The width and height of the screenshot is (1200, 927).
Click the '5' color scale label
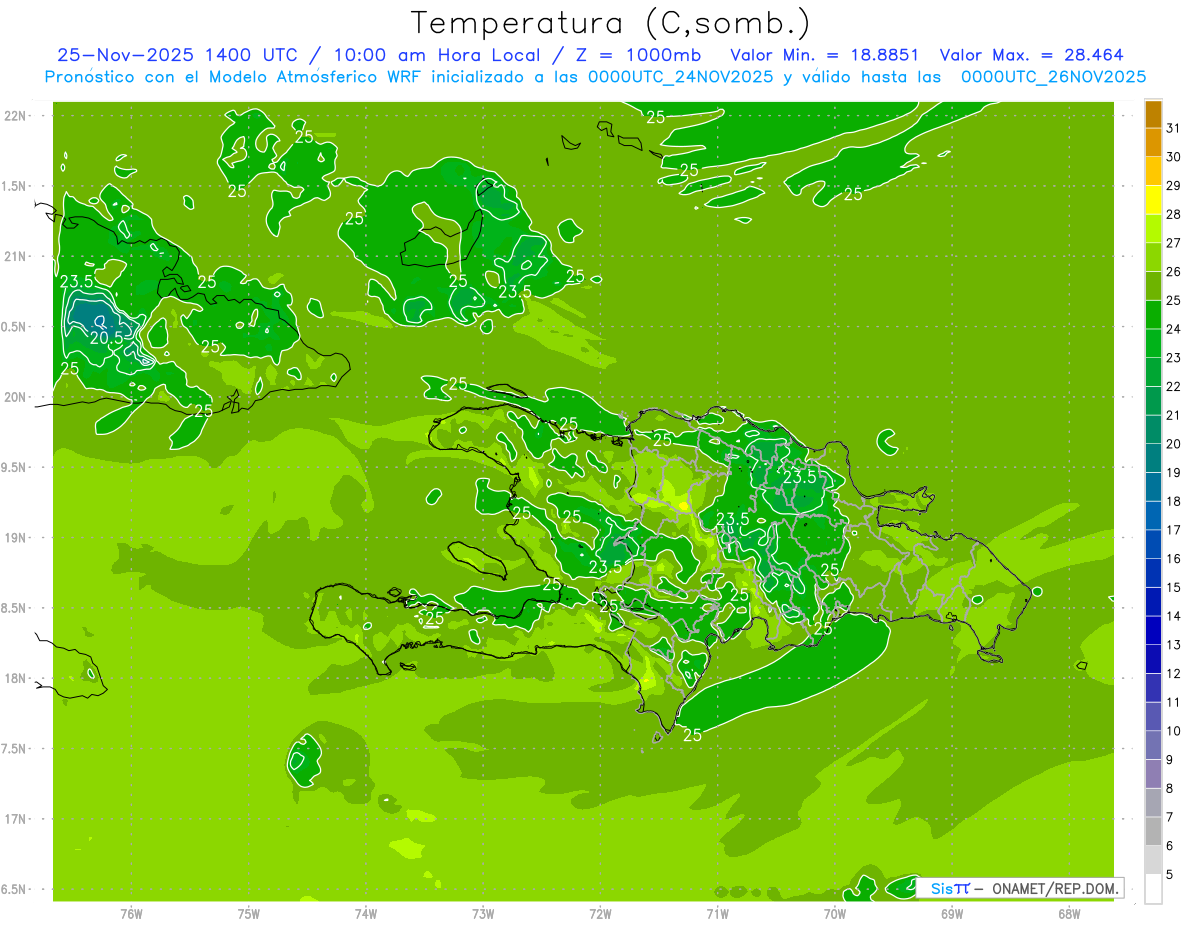pyautogui.click(x=1170, y=875)
